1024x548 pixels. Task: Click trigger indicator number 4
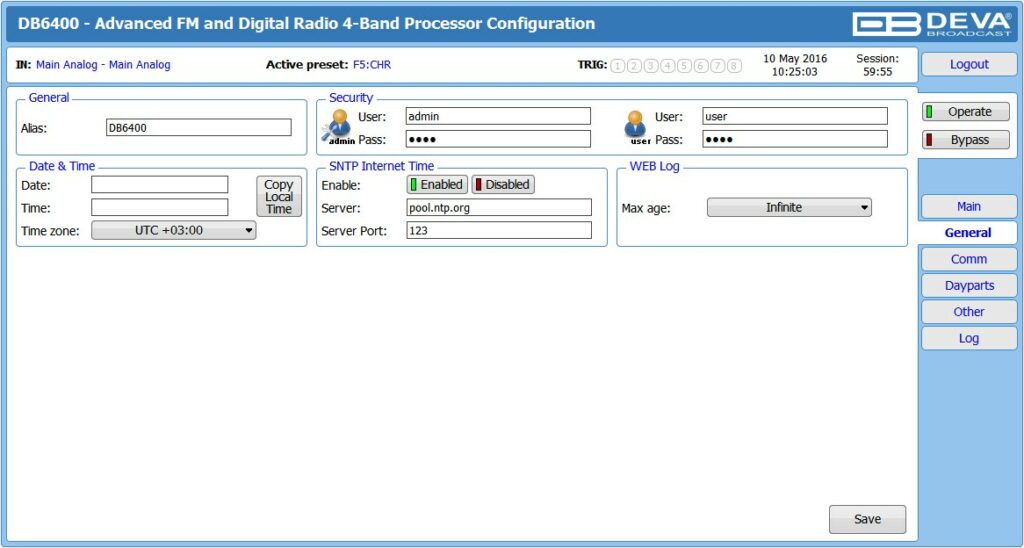click(x=668, y=66)
